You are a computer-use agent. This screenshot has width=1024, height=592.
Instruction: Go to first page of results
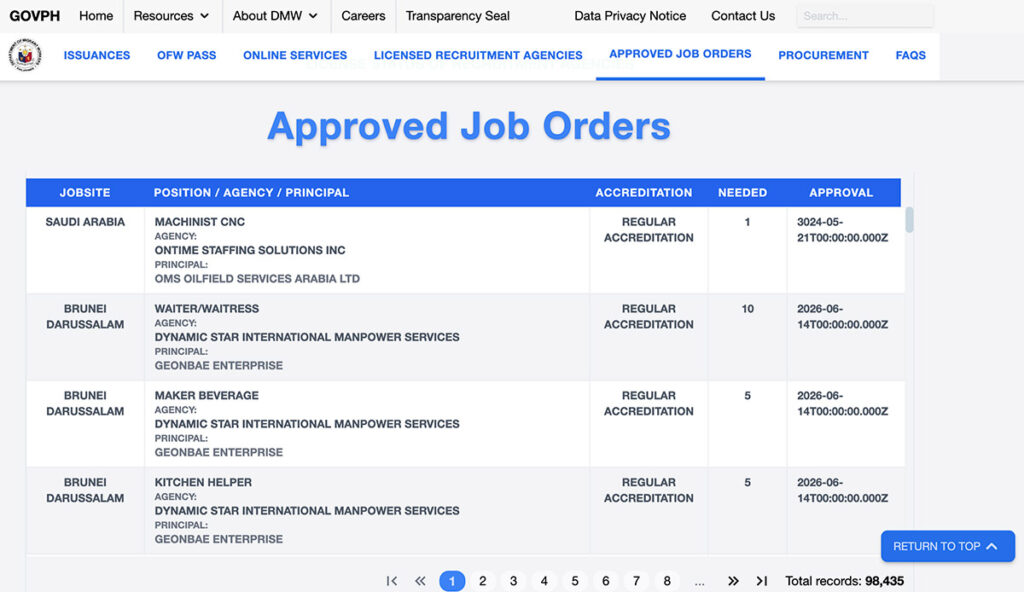point(392,581)
